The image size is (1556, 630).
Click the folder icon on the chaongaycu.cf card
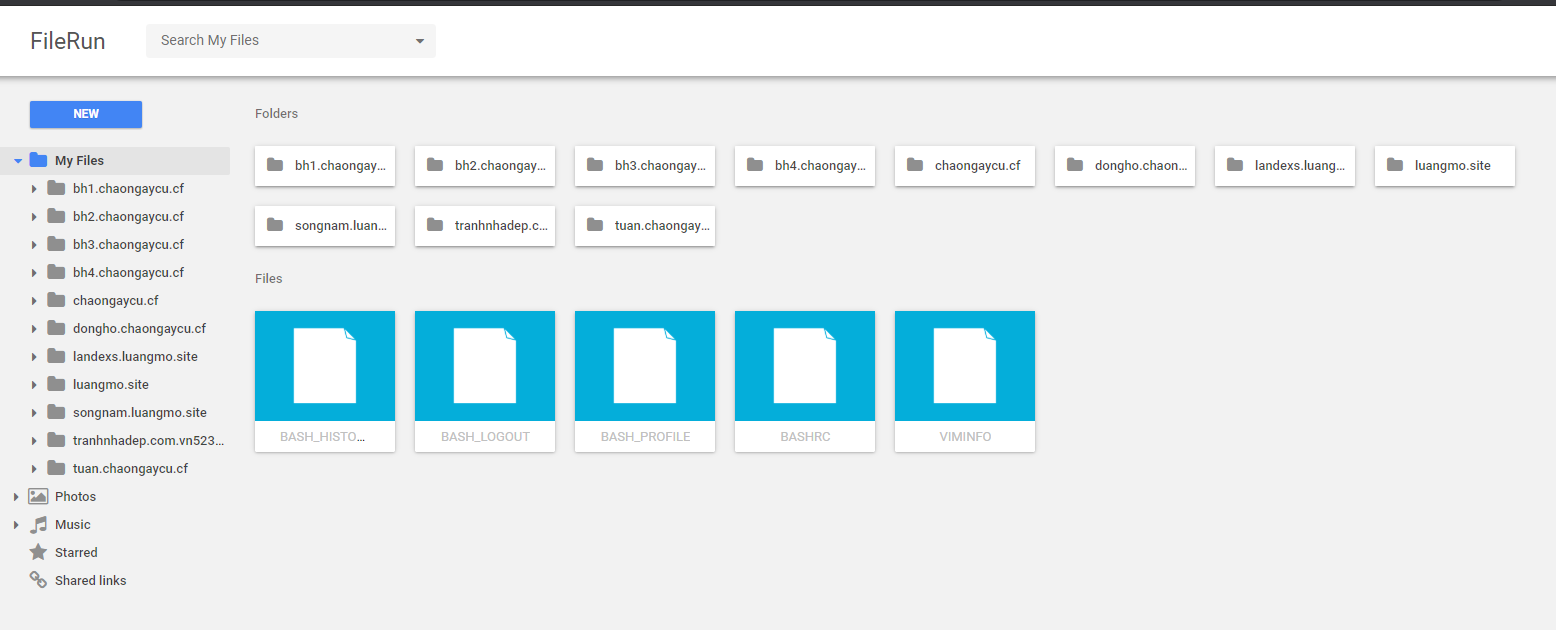click(x=915, y=165)
